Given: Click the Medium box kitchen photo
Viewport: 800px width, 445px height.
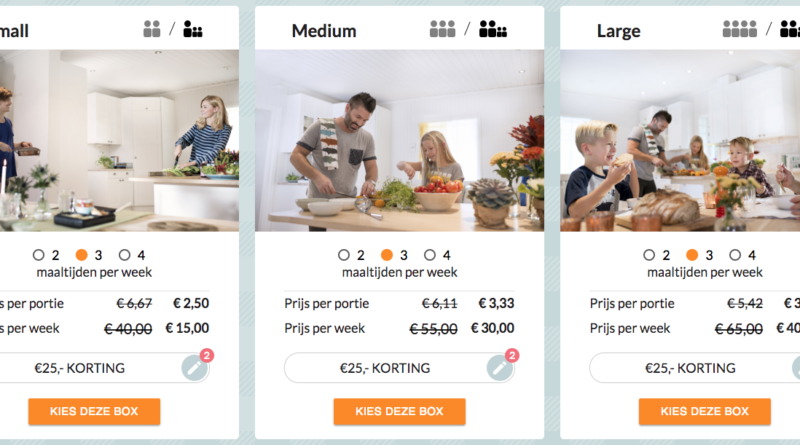Looking at the screenshot, I should [x=400, y=140].
